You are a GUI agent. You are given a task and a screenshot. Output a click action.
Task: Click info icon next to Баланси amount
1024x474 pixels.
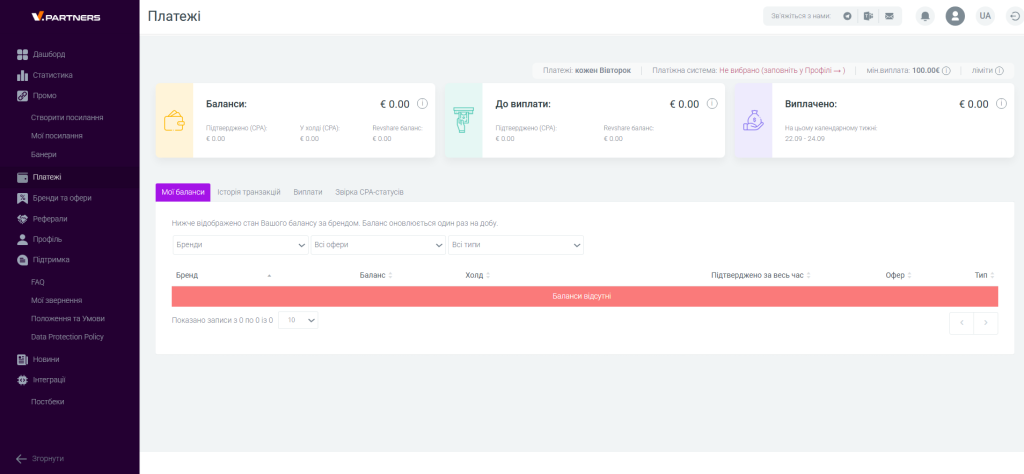(422, 104)
